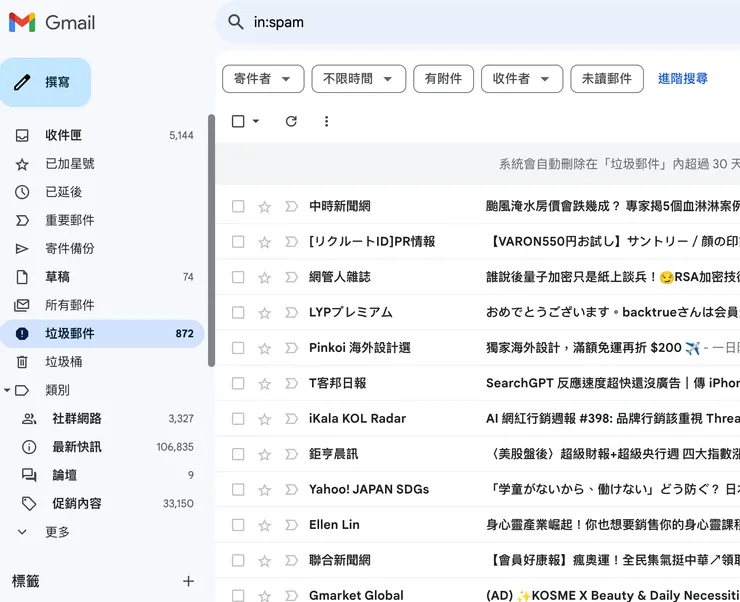Screen dimensions: 740x602
Task: Click the Gmail logo icon
Action: pos(22,22)
